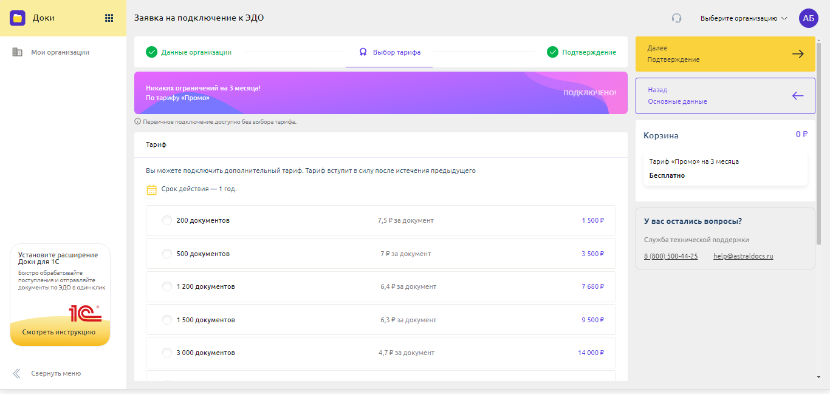The height and width of the screenshot is (394, 830).
Task: Click the right arrow on Далее button
Action: [x=798, y=53]
